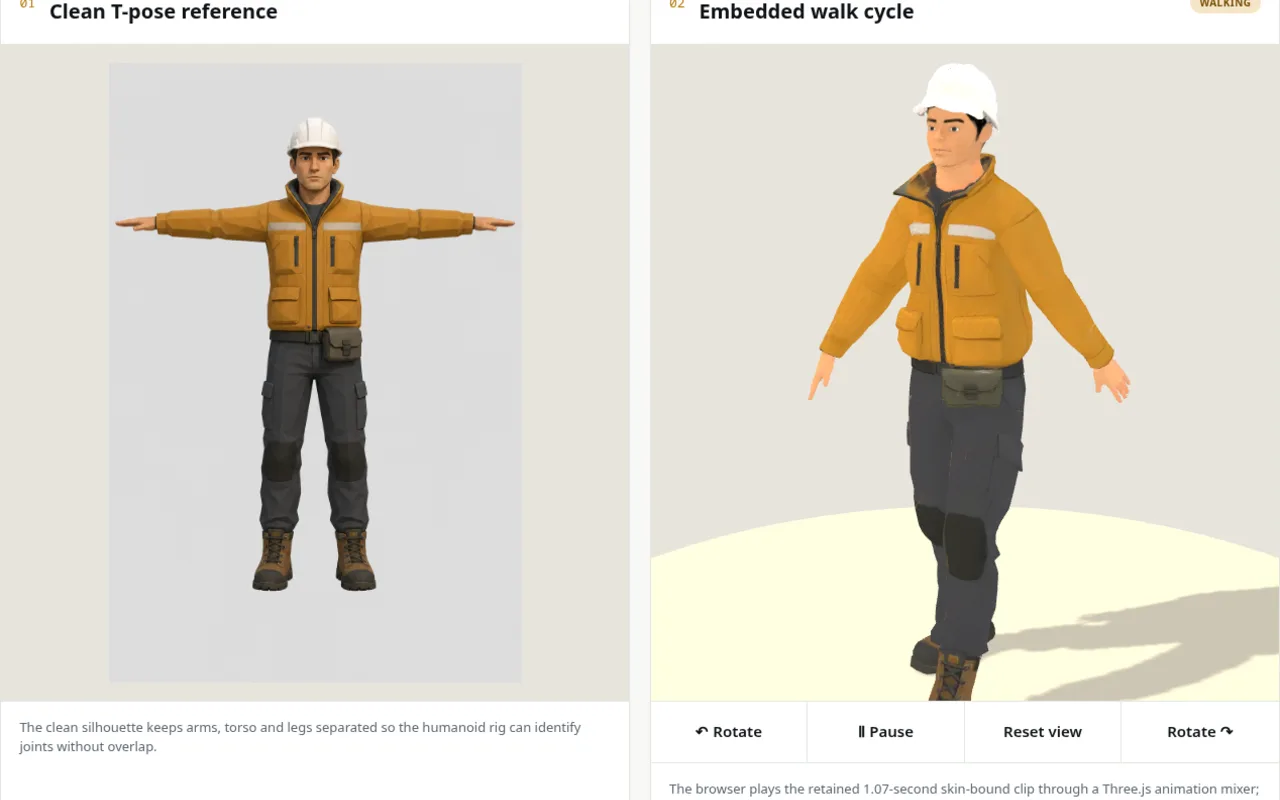1280x800 pixels.
Task: Click the 3D walking character viewer
Action: click(965, 373)
